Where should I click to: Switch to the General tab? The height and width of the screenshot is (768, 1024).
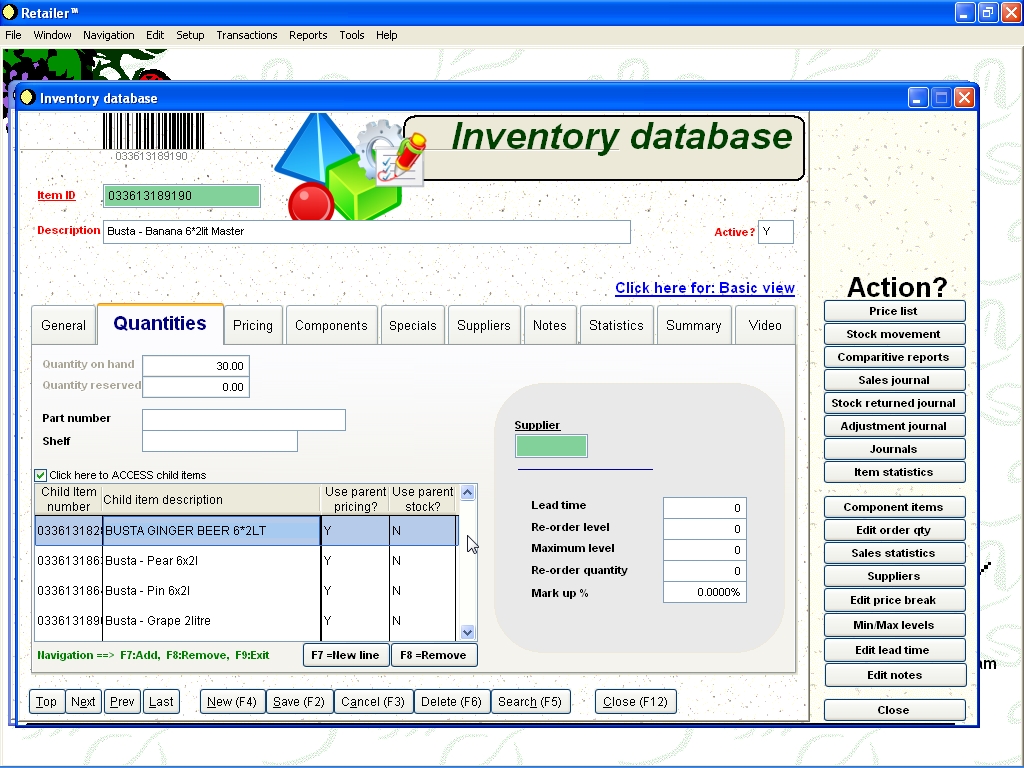click(63, 325)
